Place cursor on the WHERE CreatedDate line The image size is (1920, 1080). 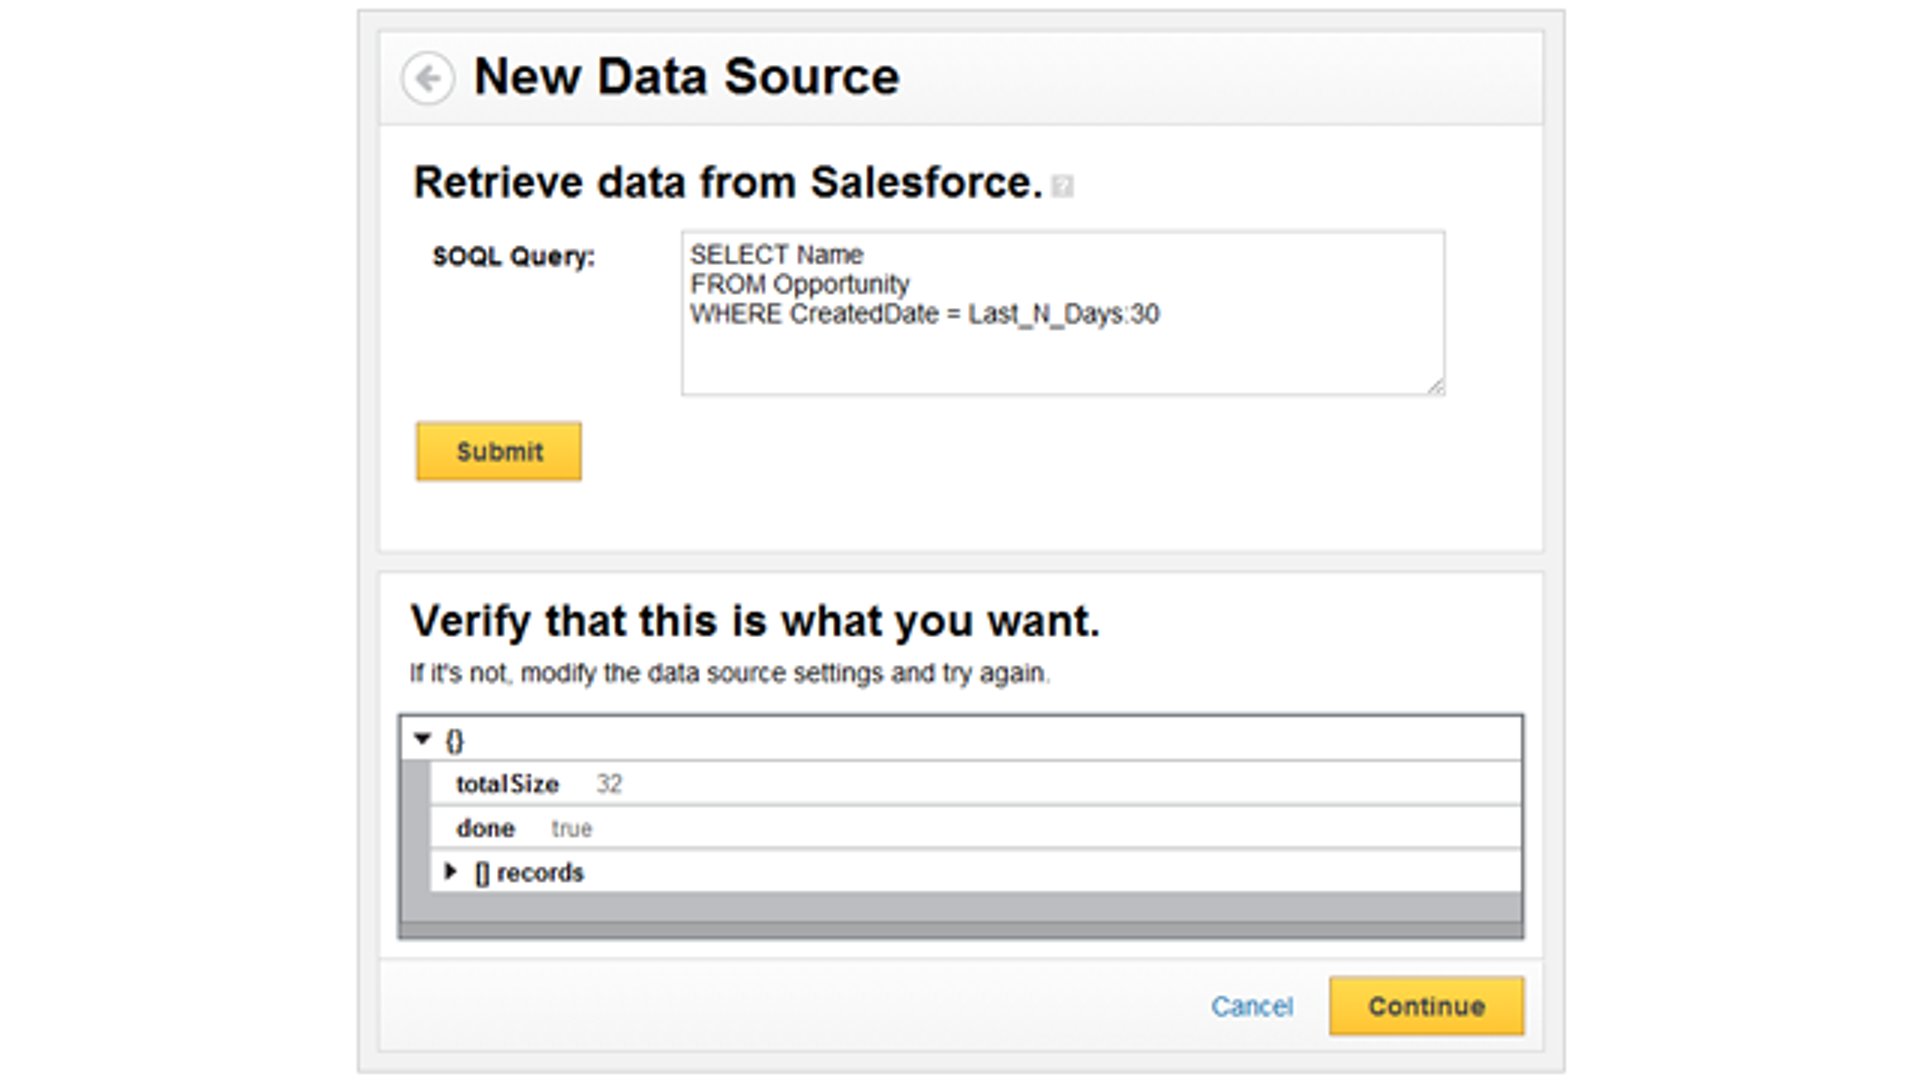924,314
